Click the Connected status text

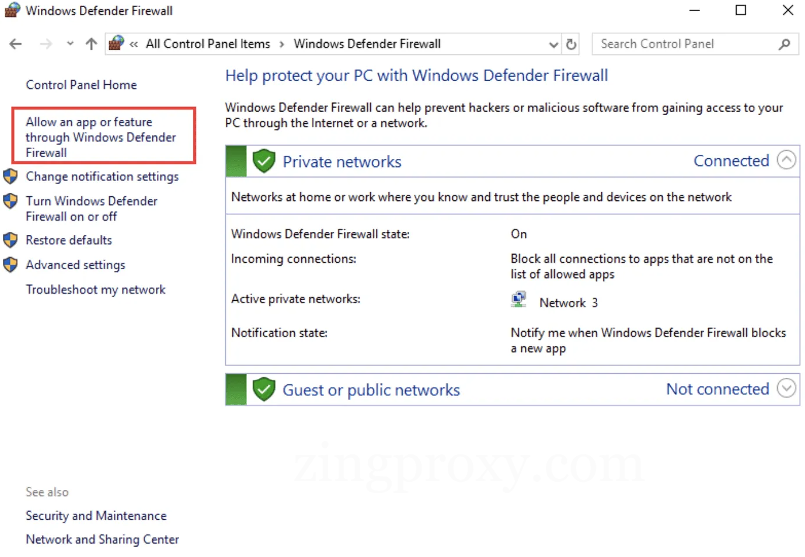(731, 161)
